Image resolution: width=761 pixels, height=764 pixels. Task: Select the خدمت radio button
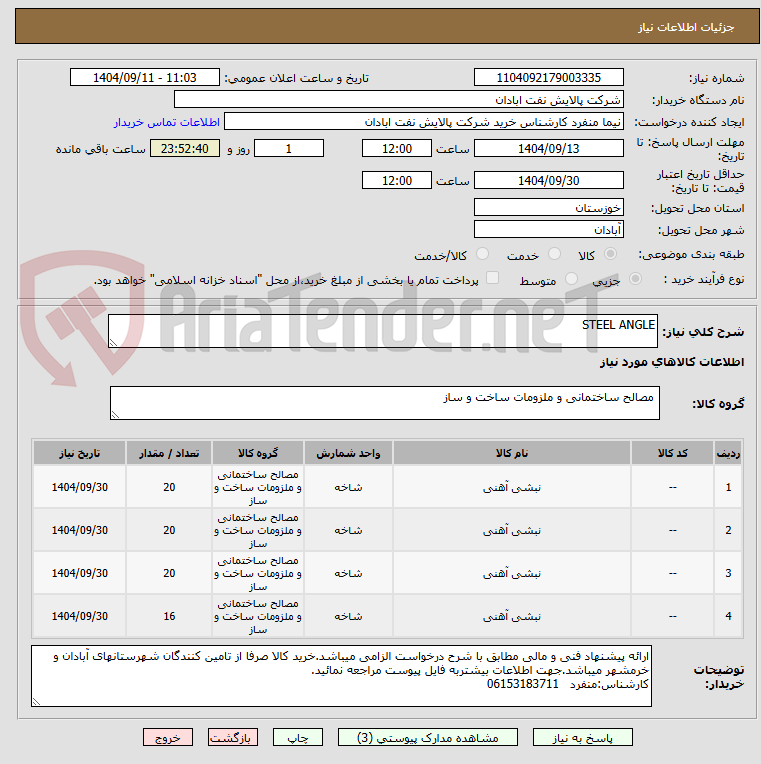click(x=554, y=254)
